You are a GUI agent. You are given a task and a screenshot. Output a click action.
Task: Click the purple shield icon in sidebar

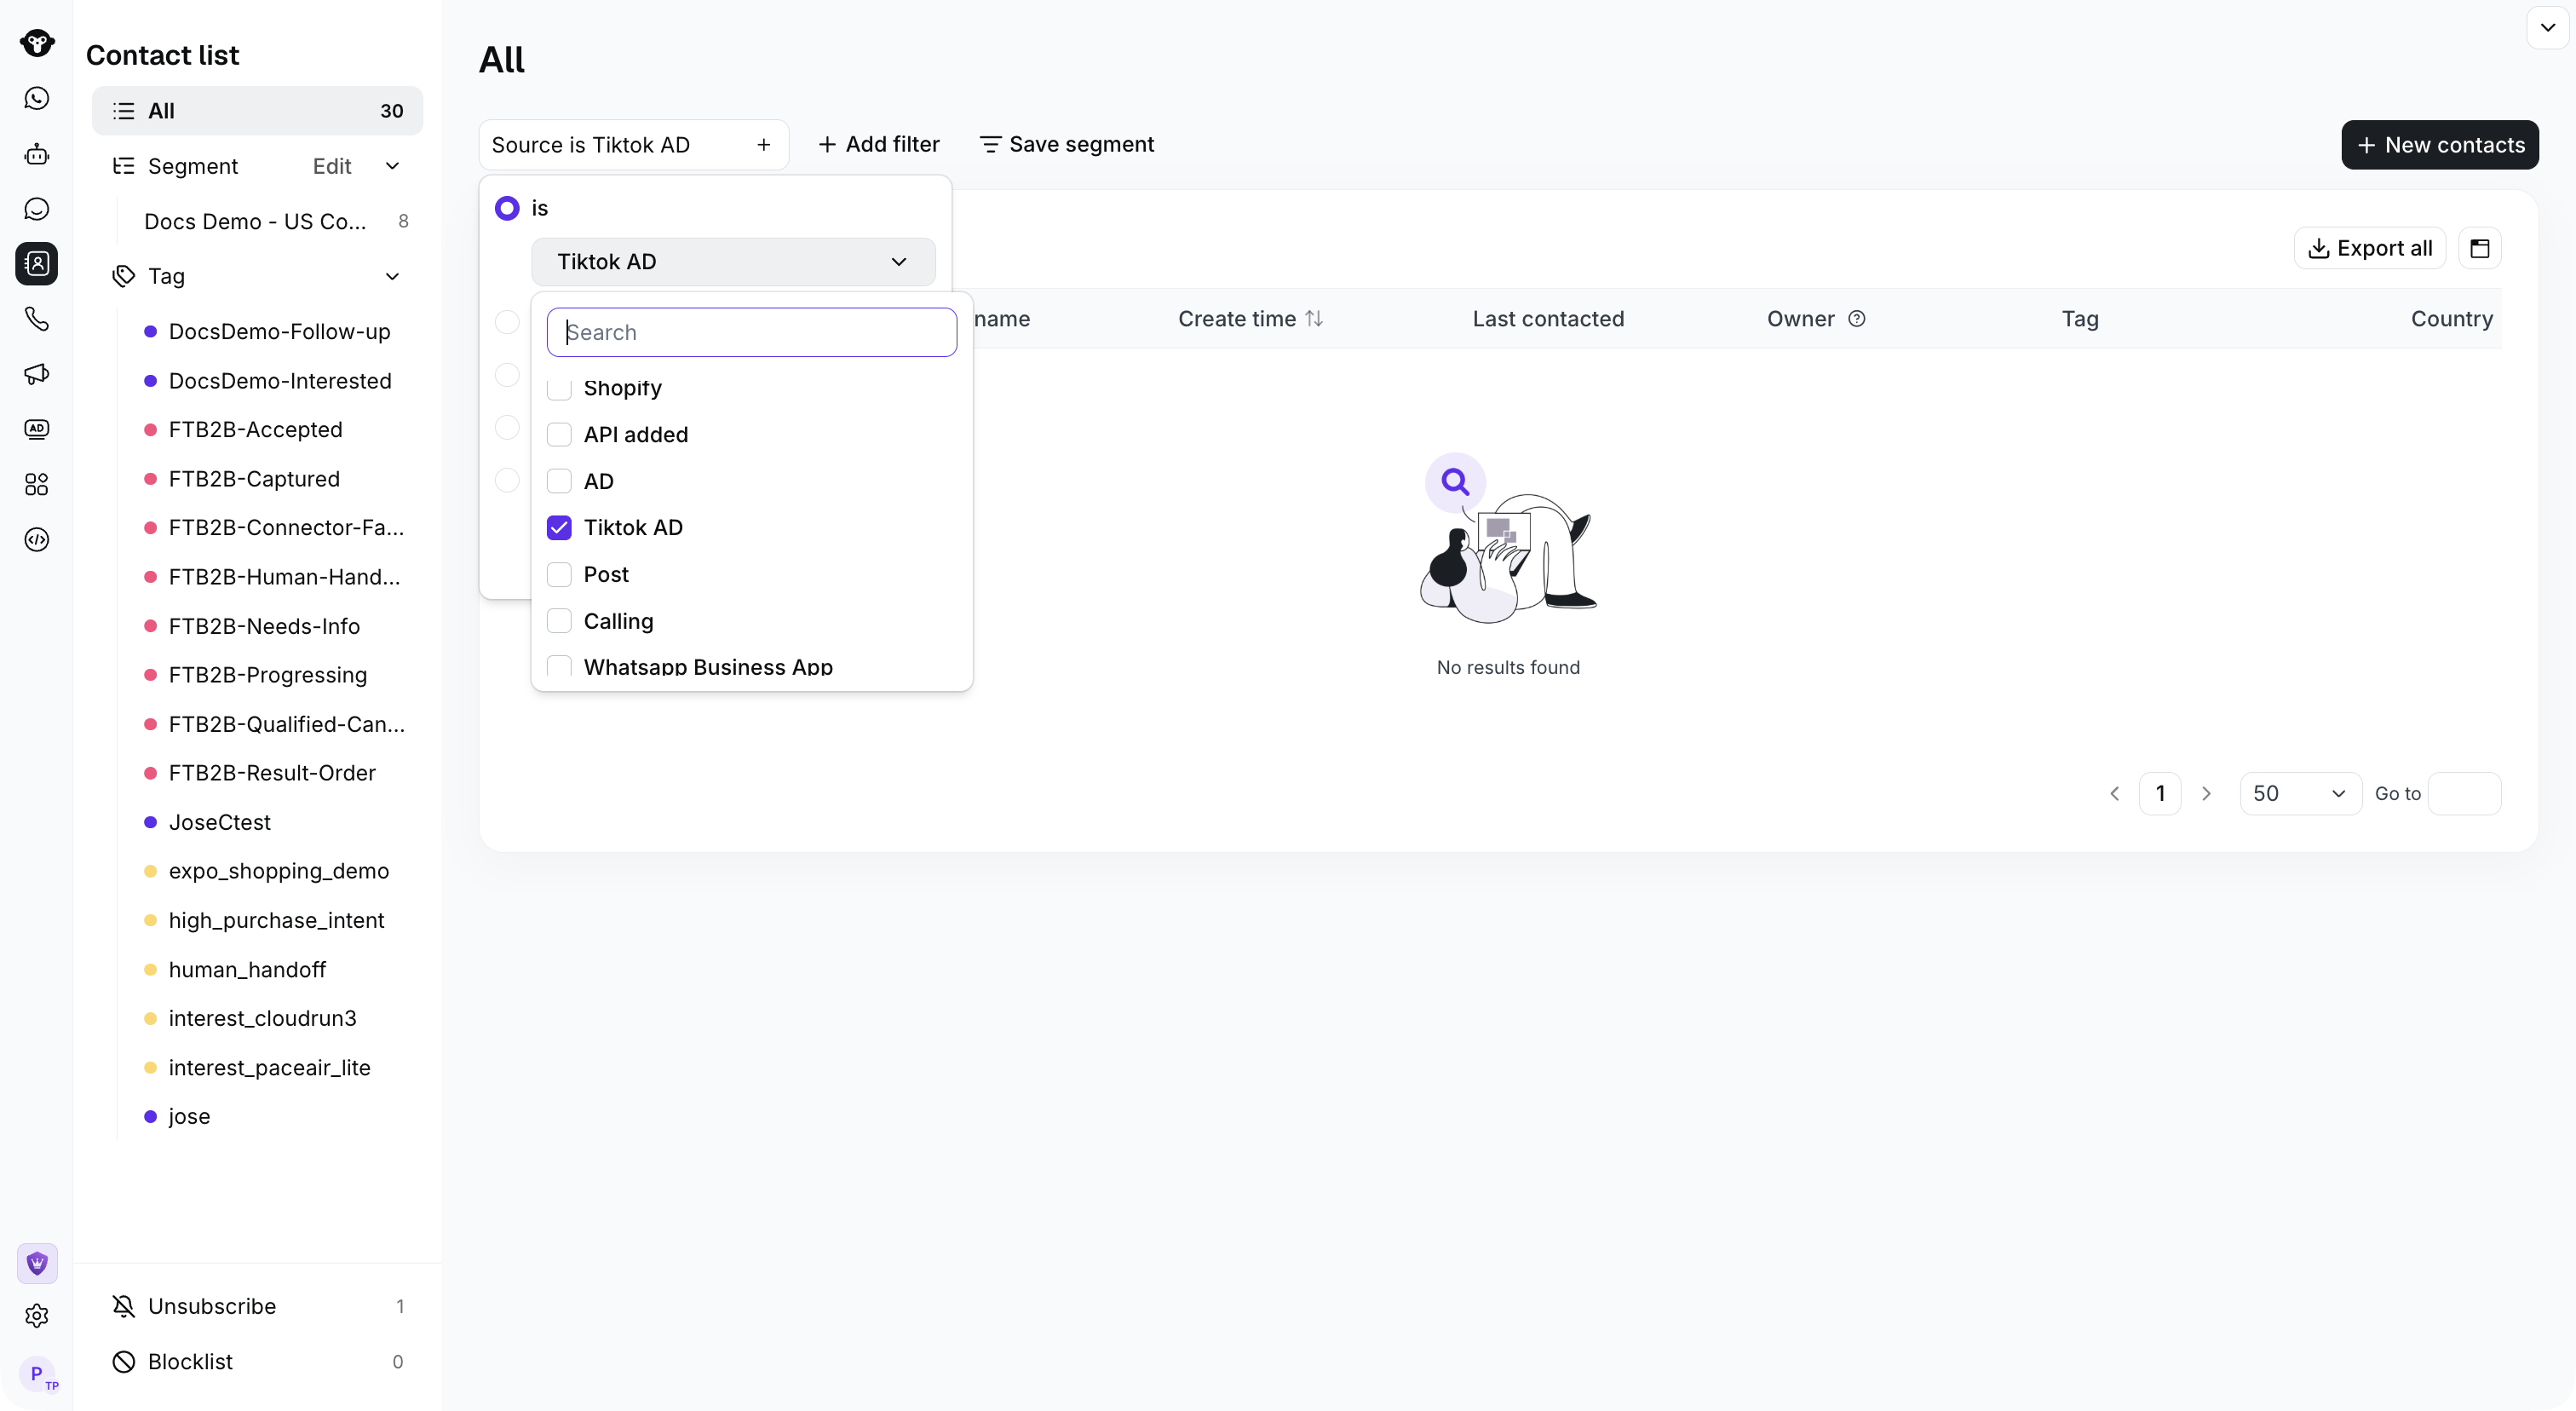[37, 1264]
